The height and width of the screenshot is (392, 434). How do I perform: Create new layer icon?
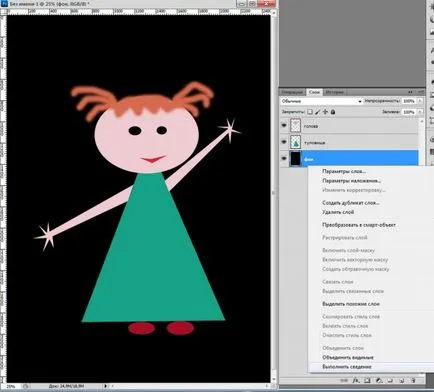coord(402,380)
